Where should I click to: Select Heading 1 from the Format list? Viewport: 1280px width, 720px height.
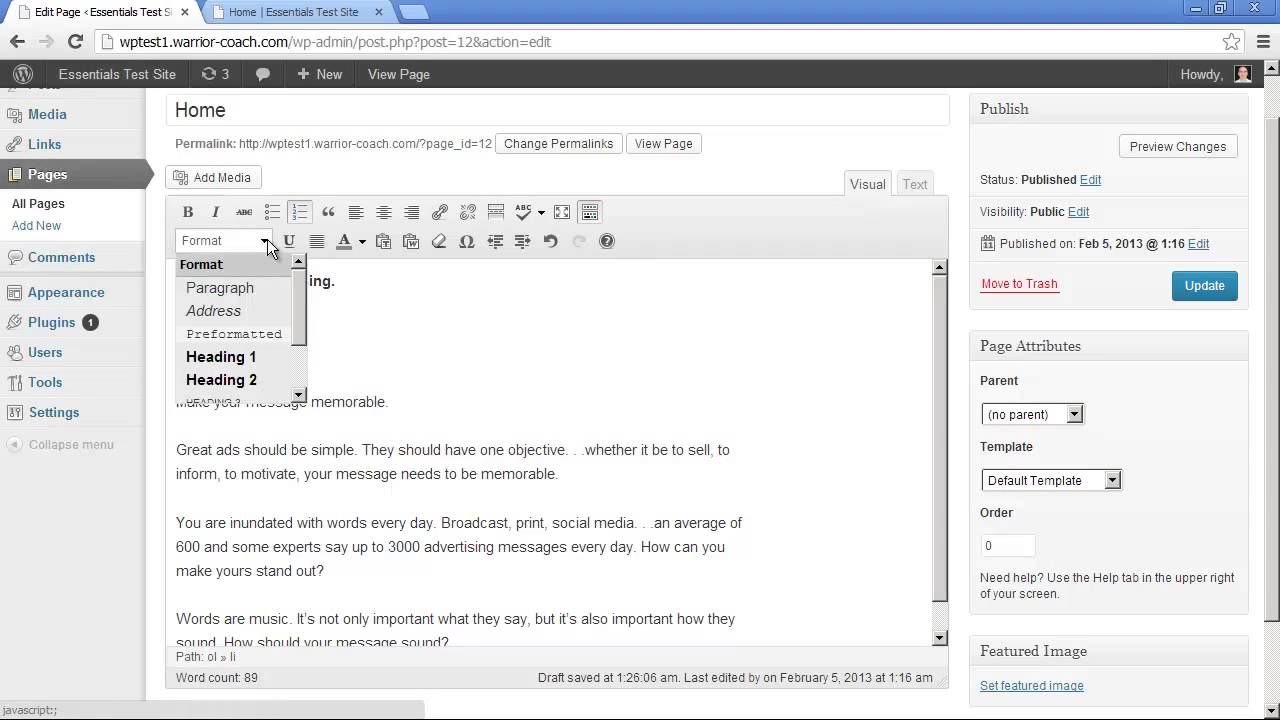click(221, 357)
